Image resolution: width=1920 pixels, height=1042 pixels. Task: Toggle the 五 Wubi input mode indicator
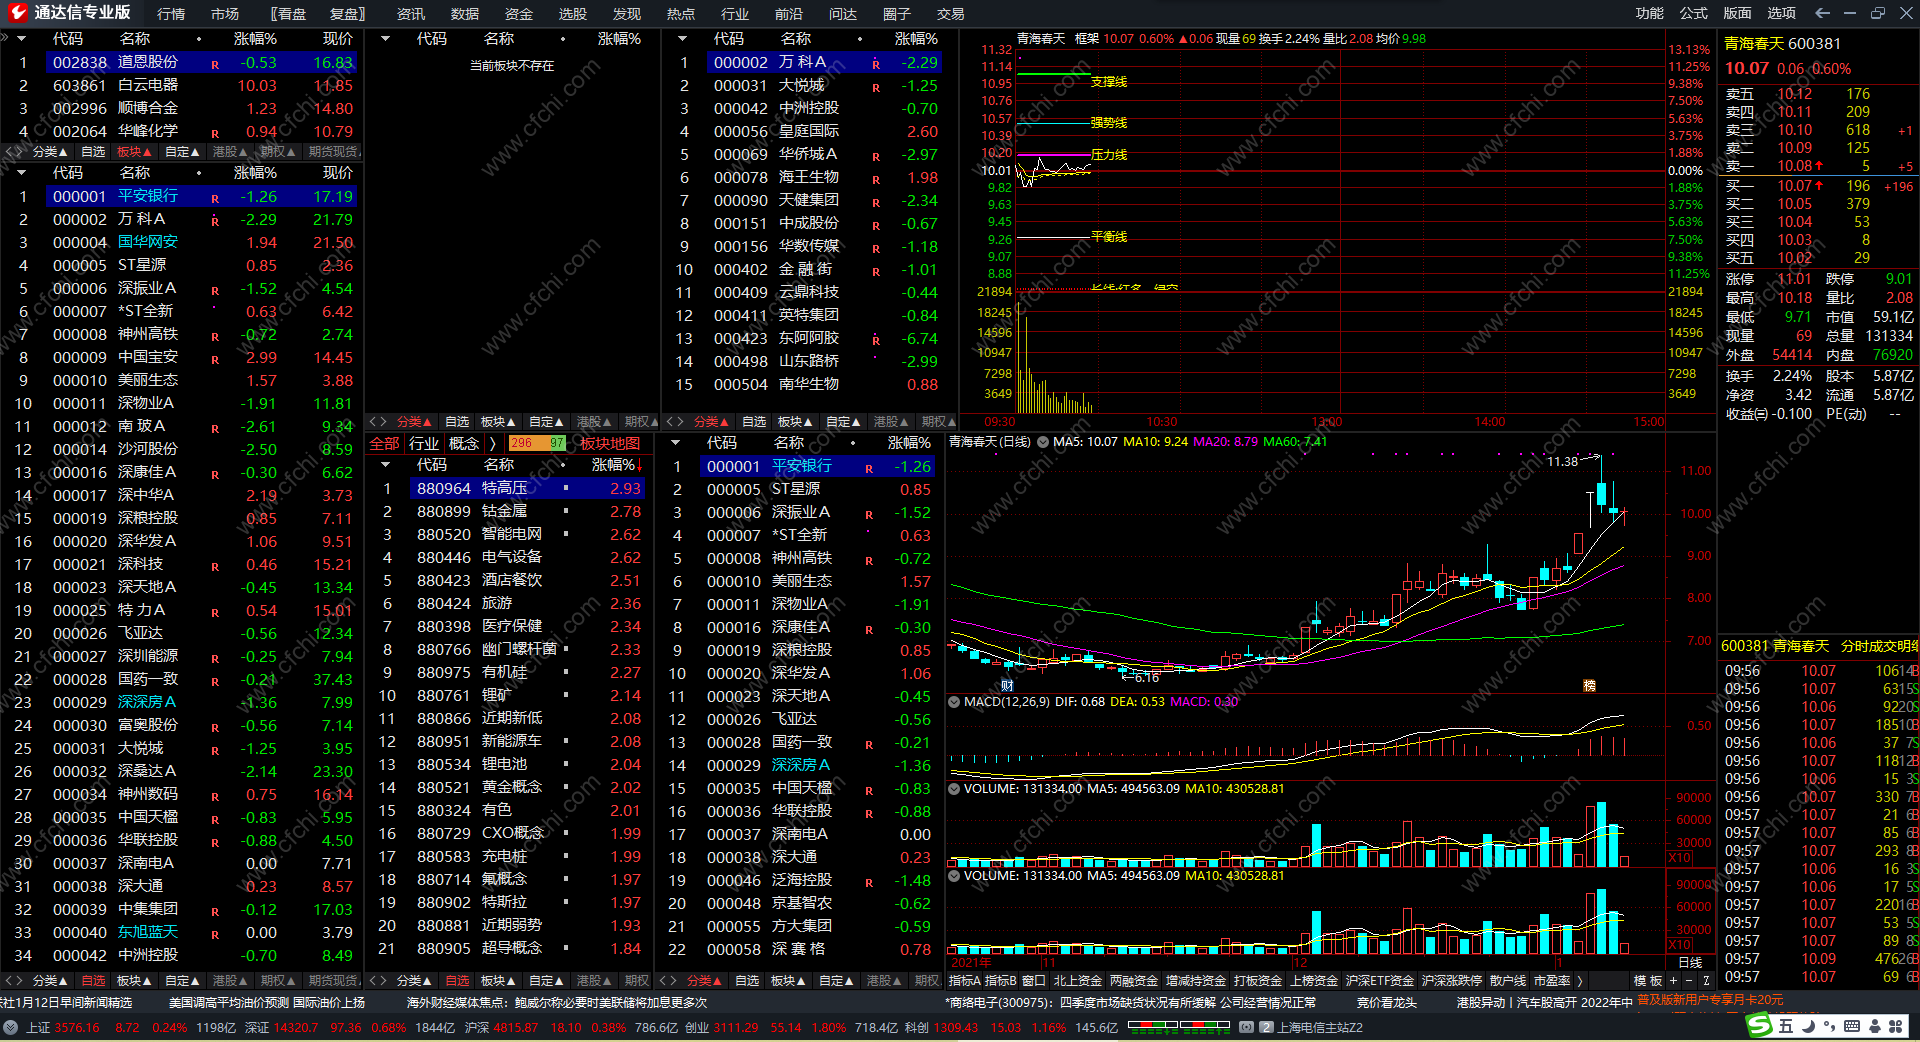coord(1786,1026)
